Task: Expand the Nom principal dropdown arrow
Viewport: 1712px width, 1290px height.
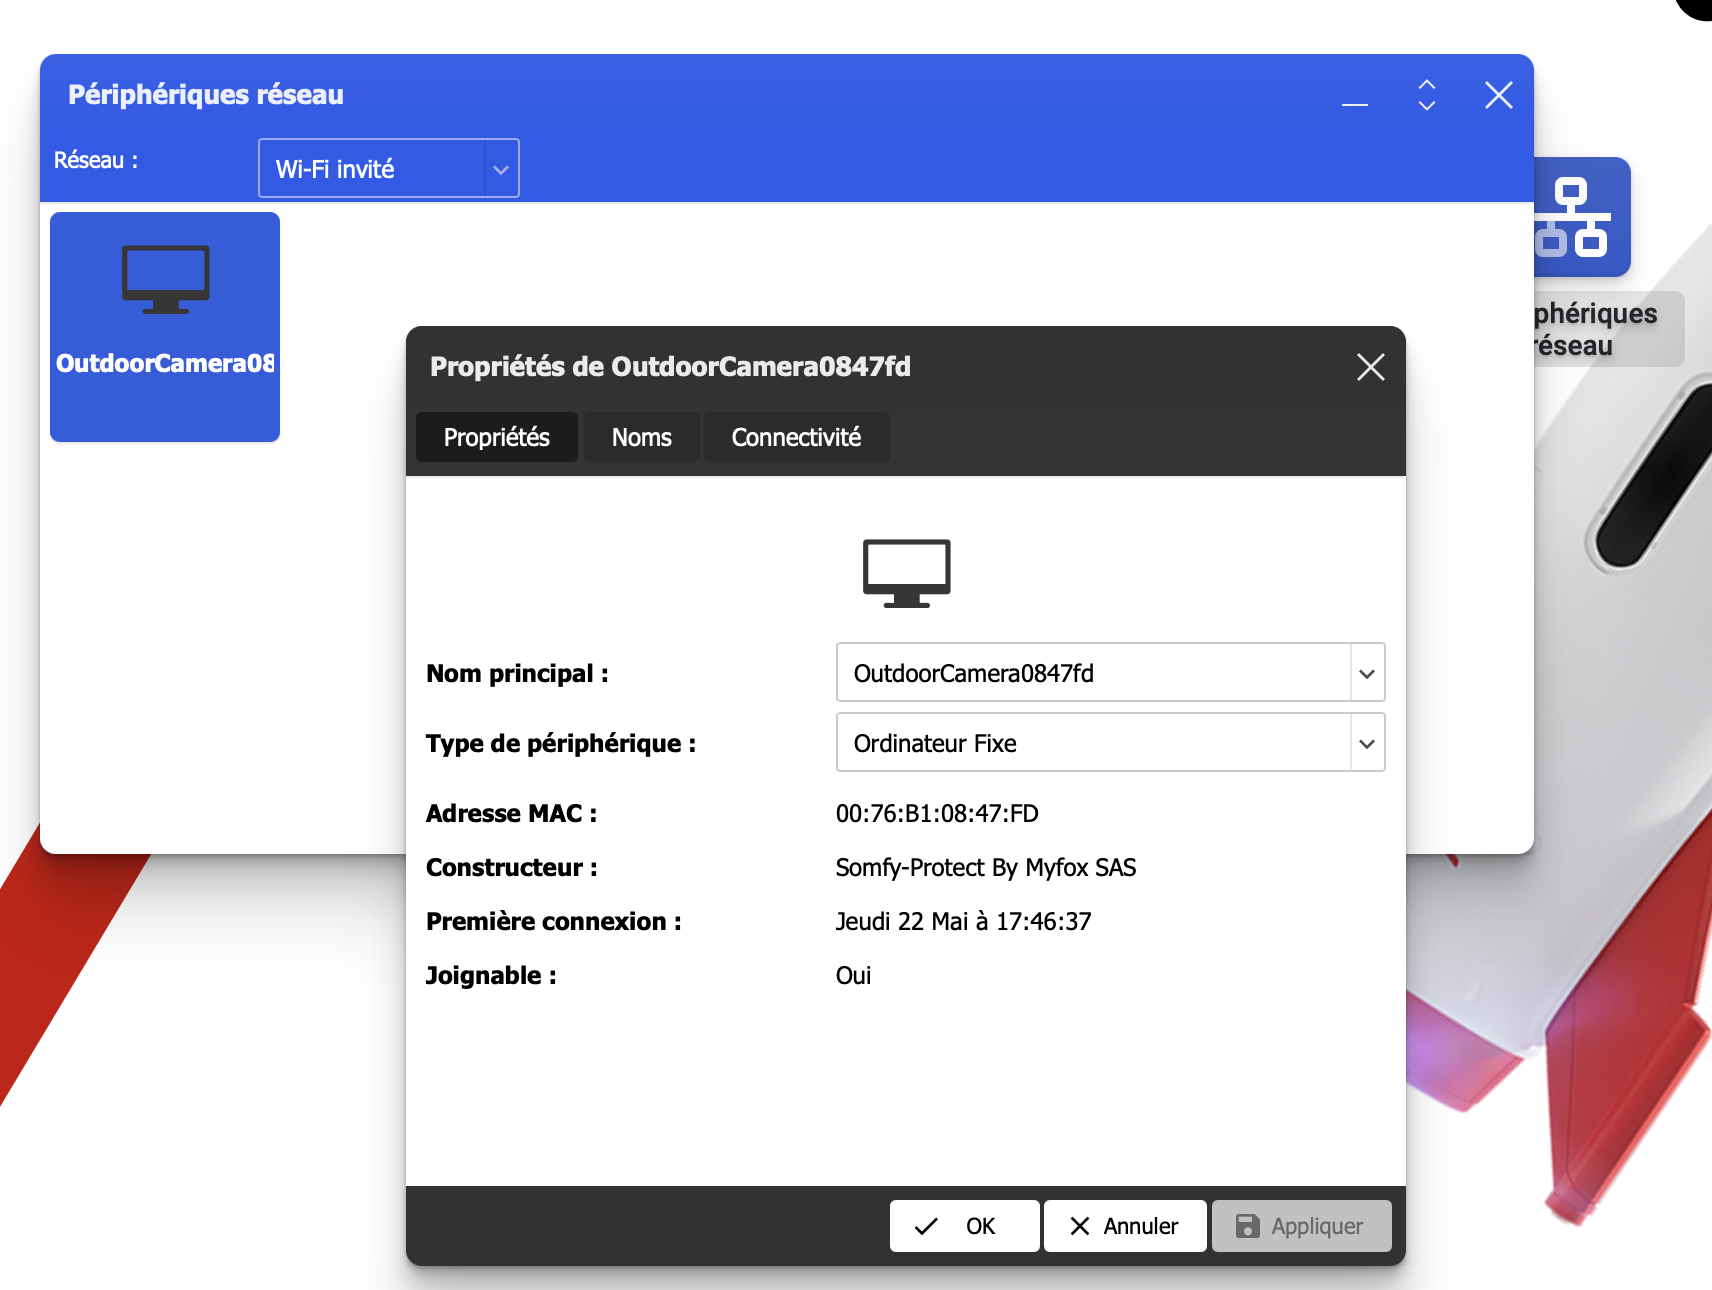Action: pos(1366,673)
